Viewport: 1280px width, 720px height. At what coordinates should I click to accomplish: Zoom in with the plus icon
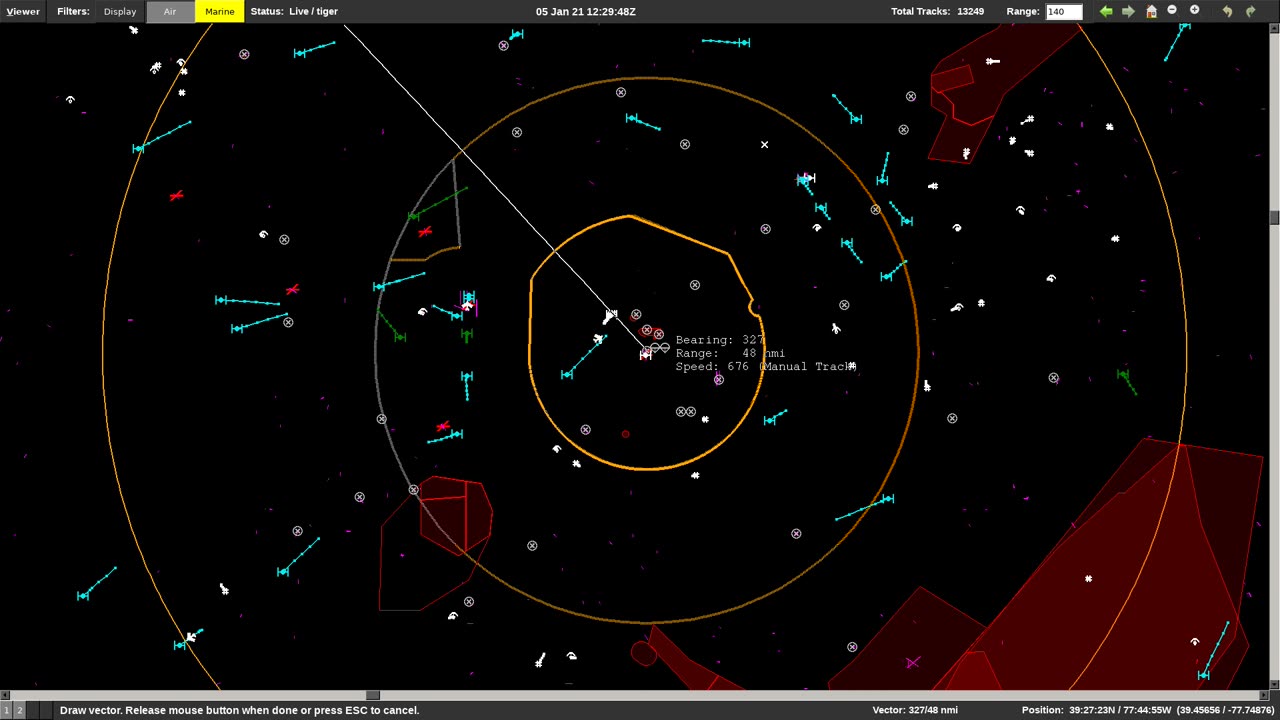coord(1194,10)
